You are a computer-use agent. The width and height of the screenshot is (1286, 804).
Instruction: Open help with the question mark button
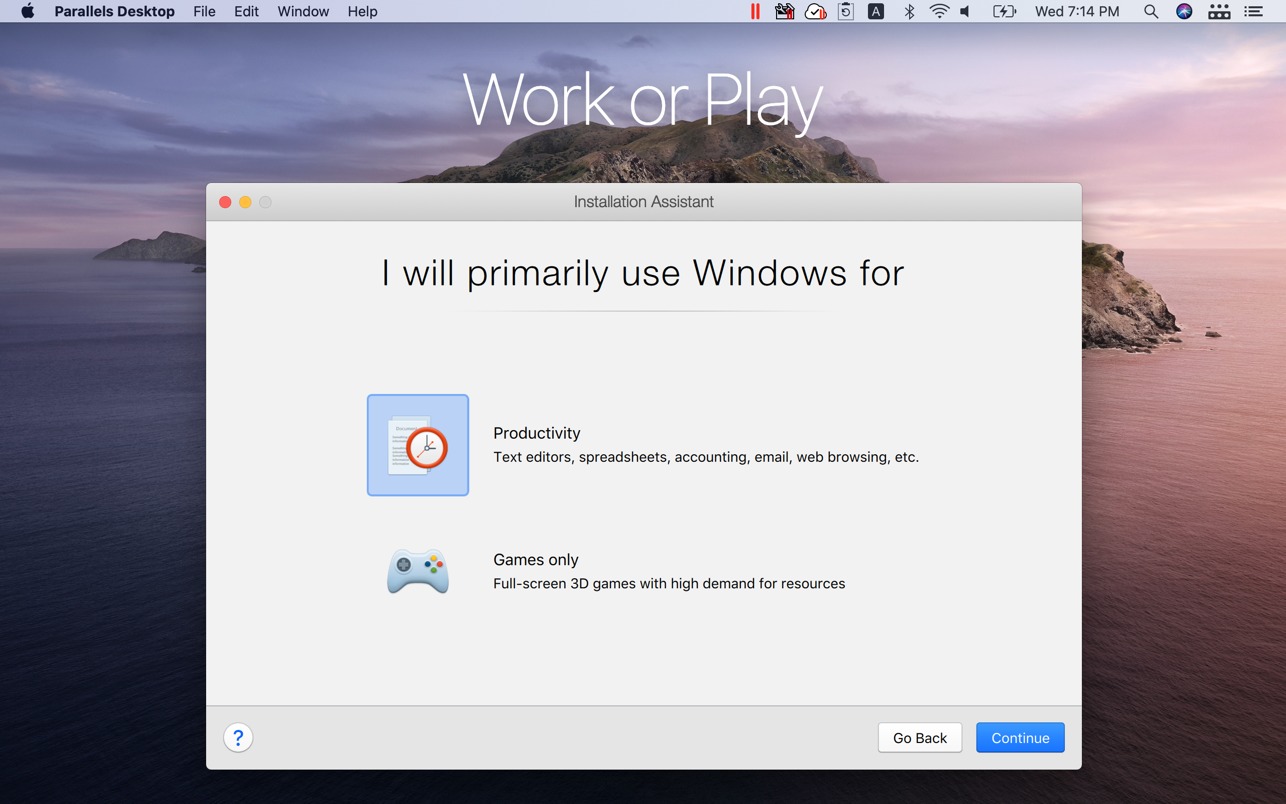pyautogui.click(x=238, y=738)
